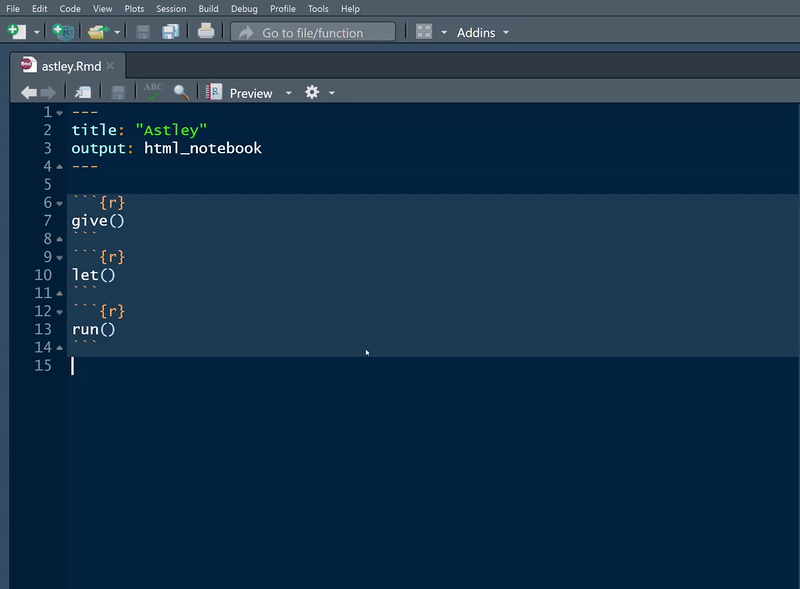The image size is (800, 589).
Task: Open the Profile menu
Action: 283,9
